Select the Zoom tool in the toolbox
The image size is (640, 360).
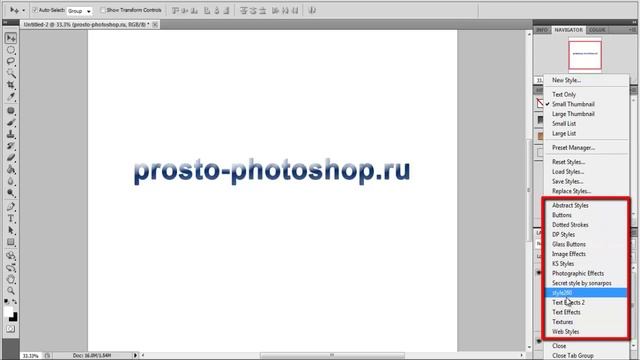click(x=11, y=291)
